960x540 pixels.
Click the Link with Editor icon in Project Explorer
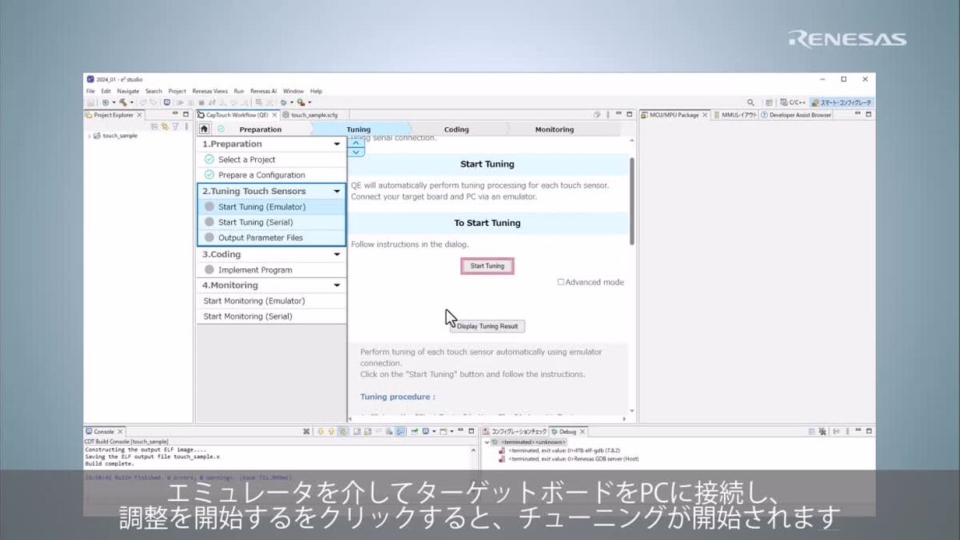coord(165,126)
